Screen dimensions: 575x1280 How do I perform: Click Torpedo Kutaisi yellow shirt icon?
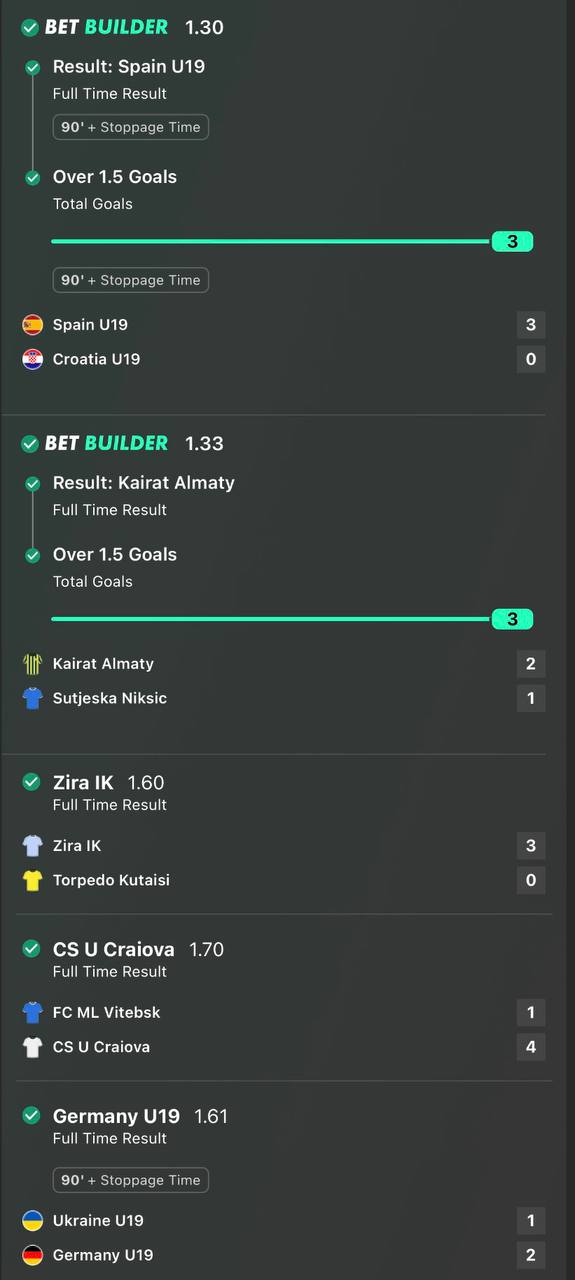33,880
